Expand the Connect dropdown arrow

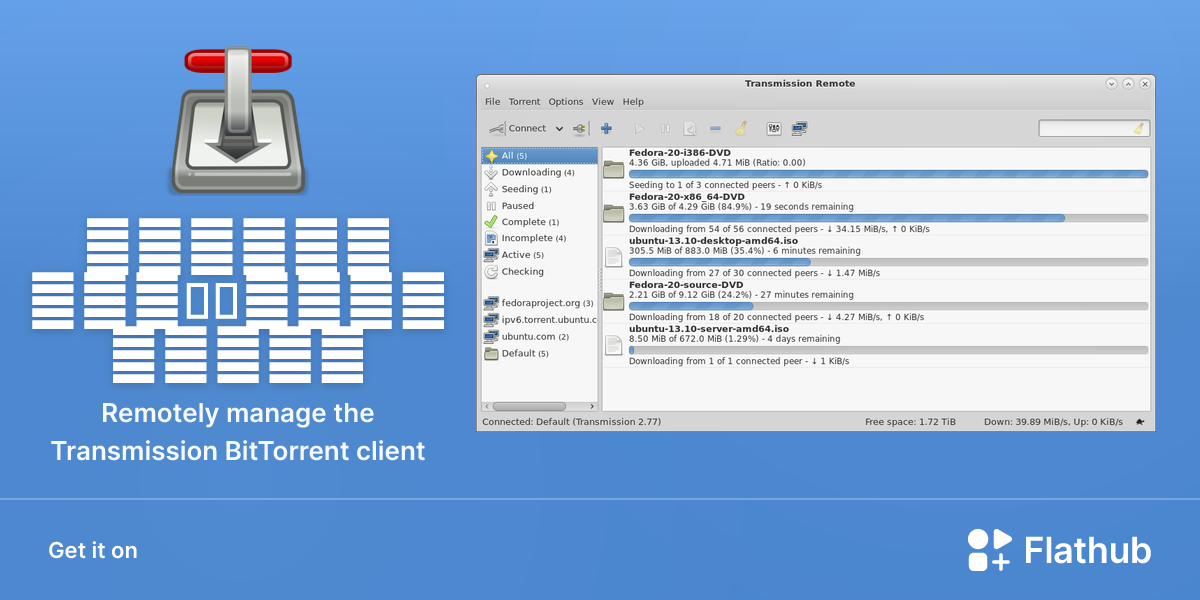point(559,128)
